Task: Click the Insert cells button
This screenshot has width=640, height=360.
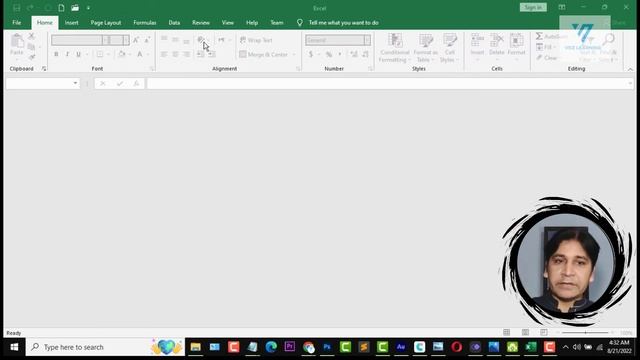Action: tap(477, 47)
